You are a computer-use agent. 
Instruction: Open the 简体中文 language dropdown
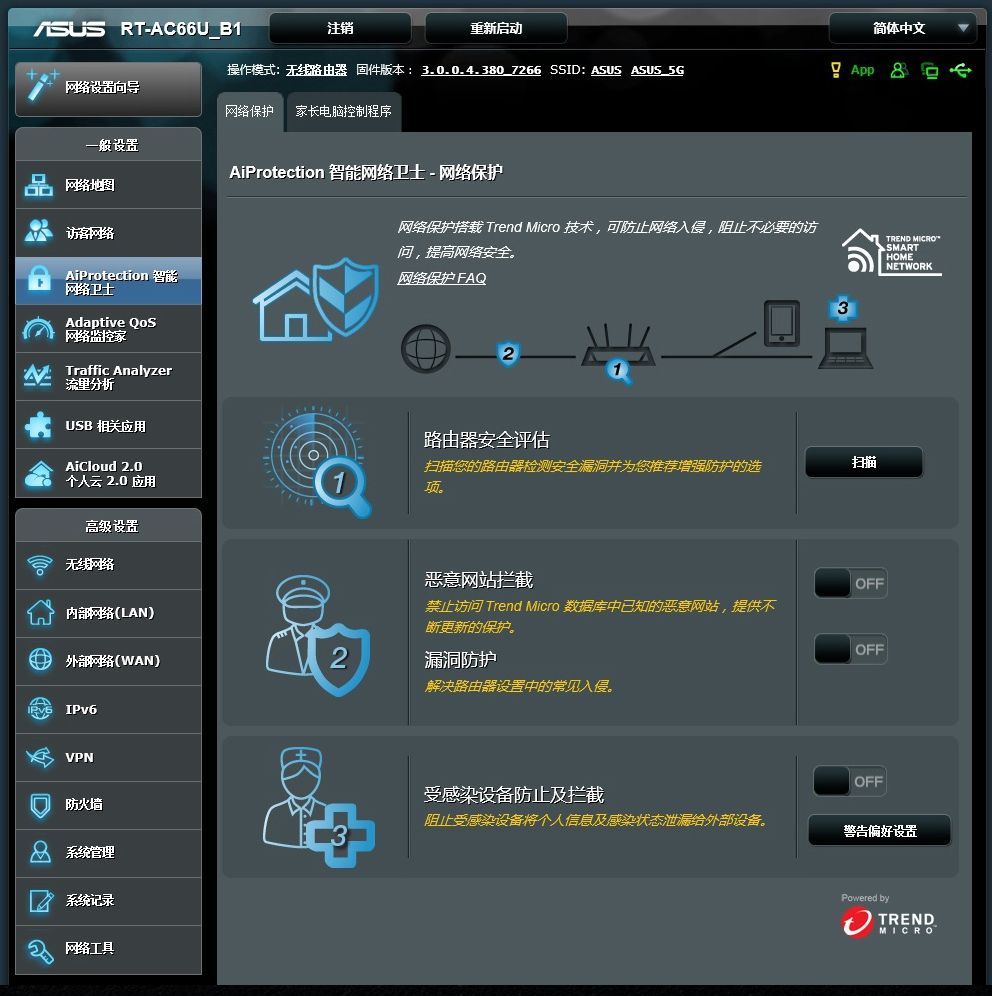(902, 29)
